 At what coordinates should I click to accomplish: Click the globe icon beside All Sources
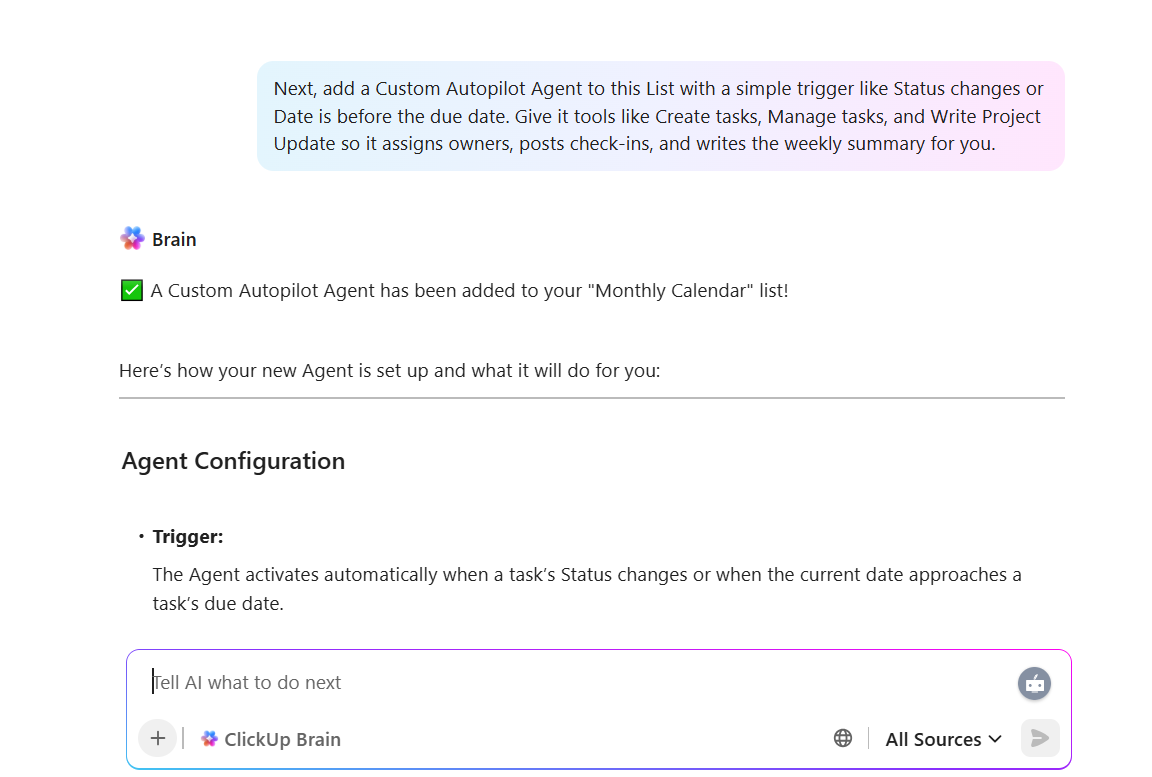tap(843, 737)
